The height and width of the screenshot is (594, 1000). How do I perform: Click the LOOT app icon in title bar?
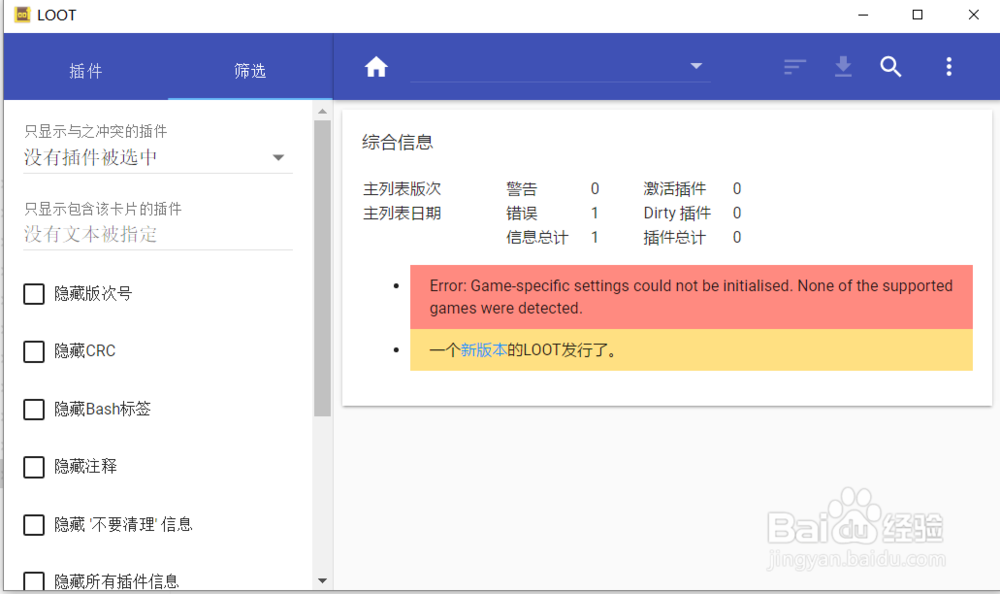tap(22, 15)
